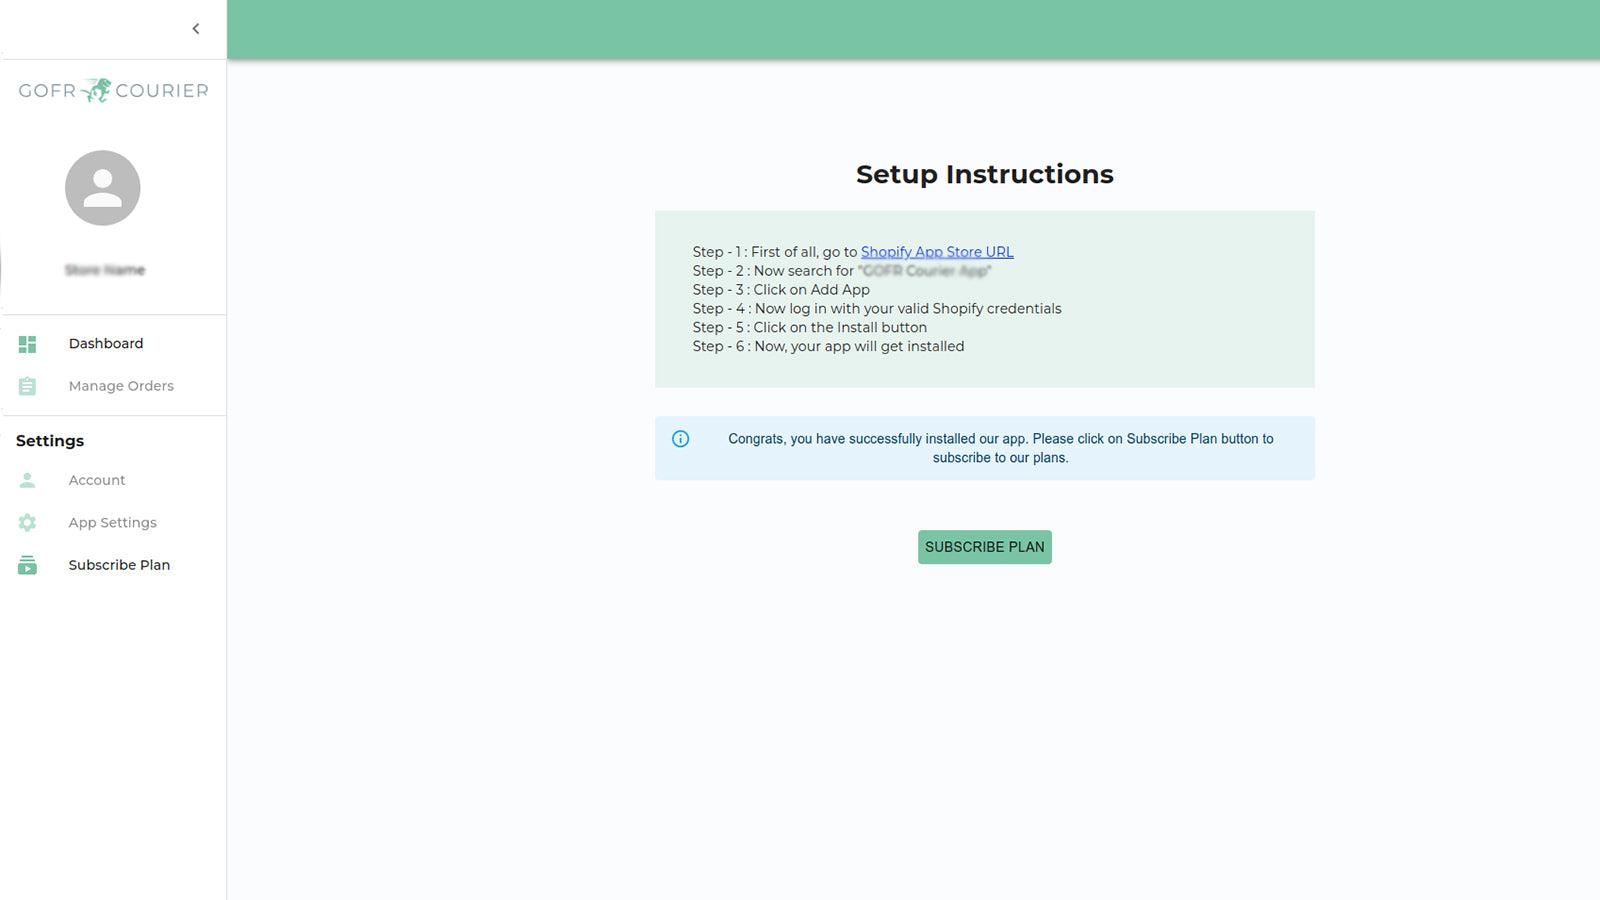1600x900 pixels.
Task: Follow the Shopify App Store URL link
Action: pyautogui.click(x=937, y=252)
